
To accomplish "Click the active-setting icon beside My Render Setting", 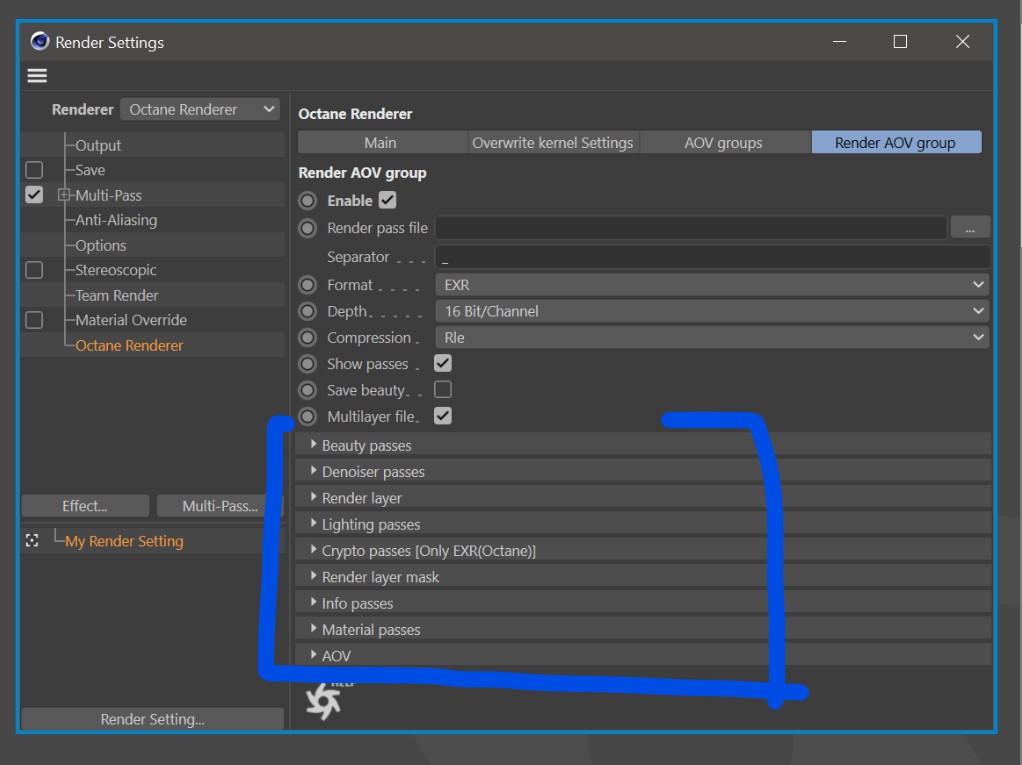I will 32,540.
